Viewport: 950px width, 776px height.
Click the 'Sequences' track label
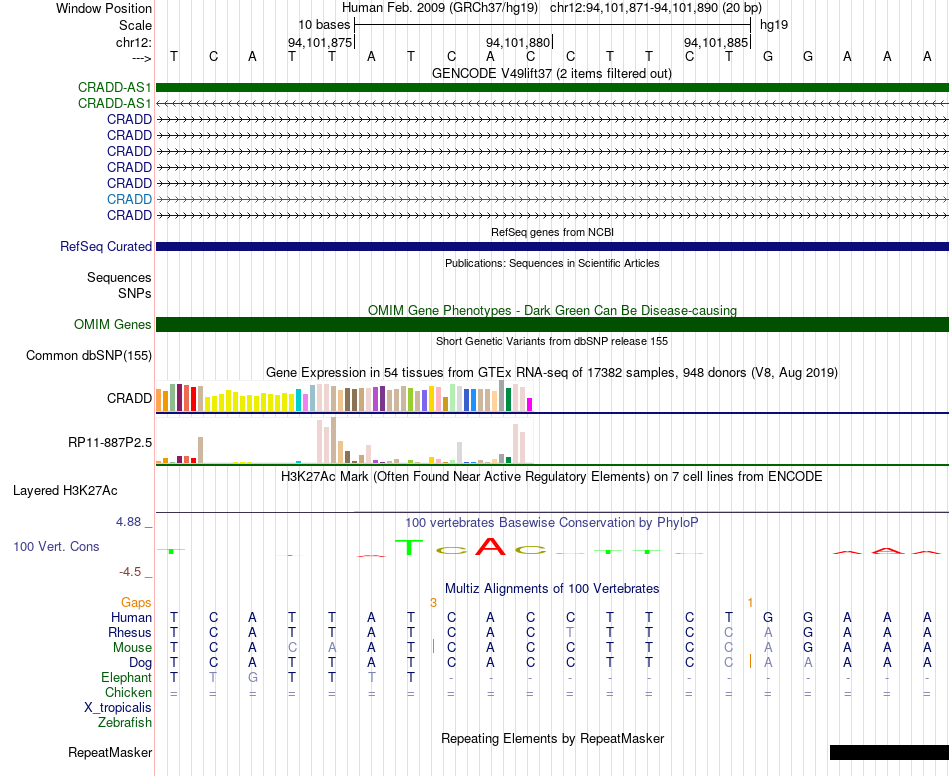pos(119,277)
